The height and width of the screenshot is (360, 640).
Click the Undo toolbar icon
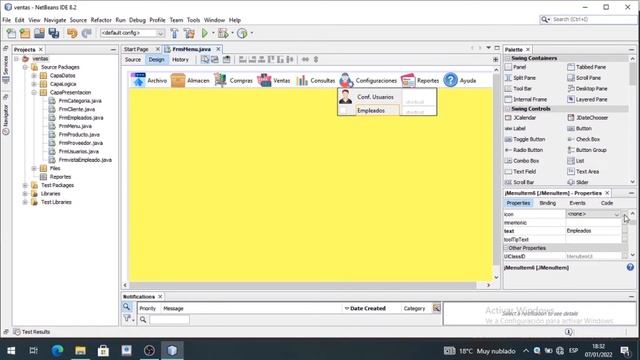(x=72, y=33)
